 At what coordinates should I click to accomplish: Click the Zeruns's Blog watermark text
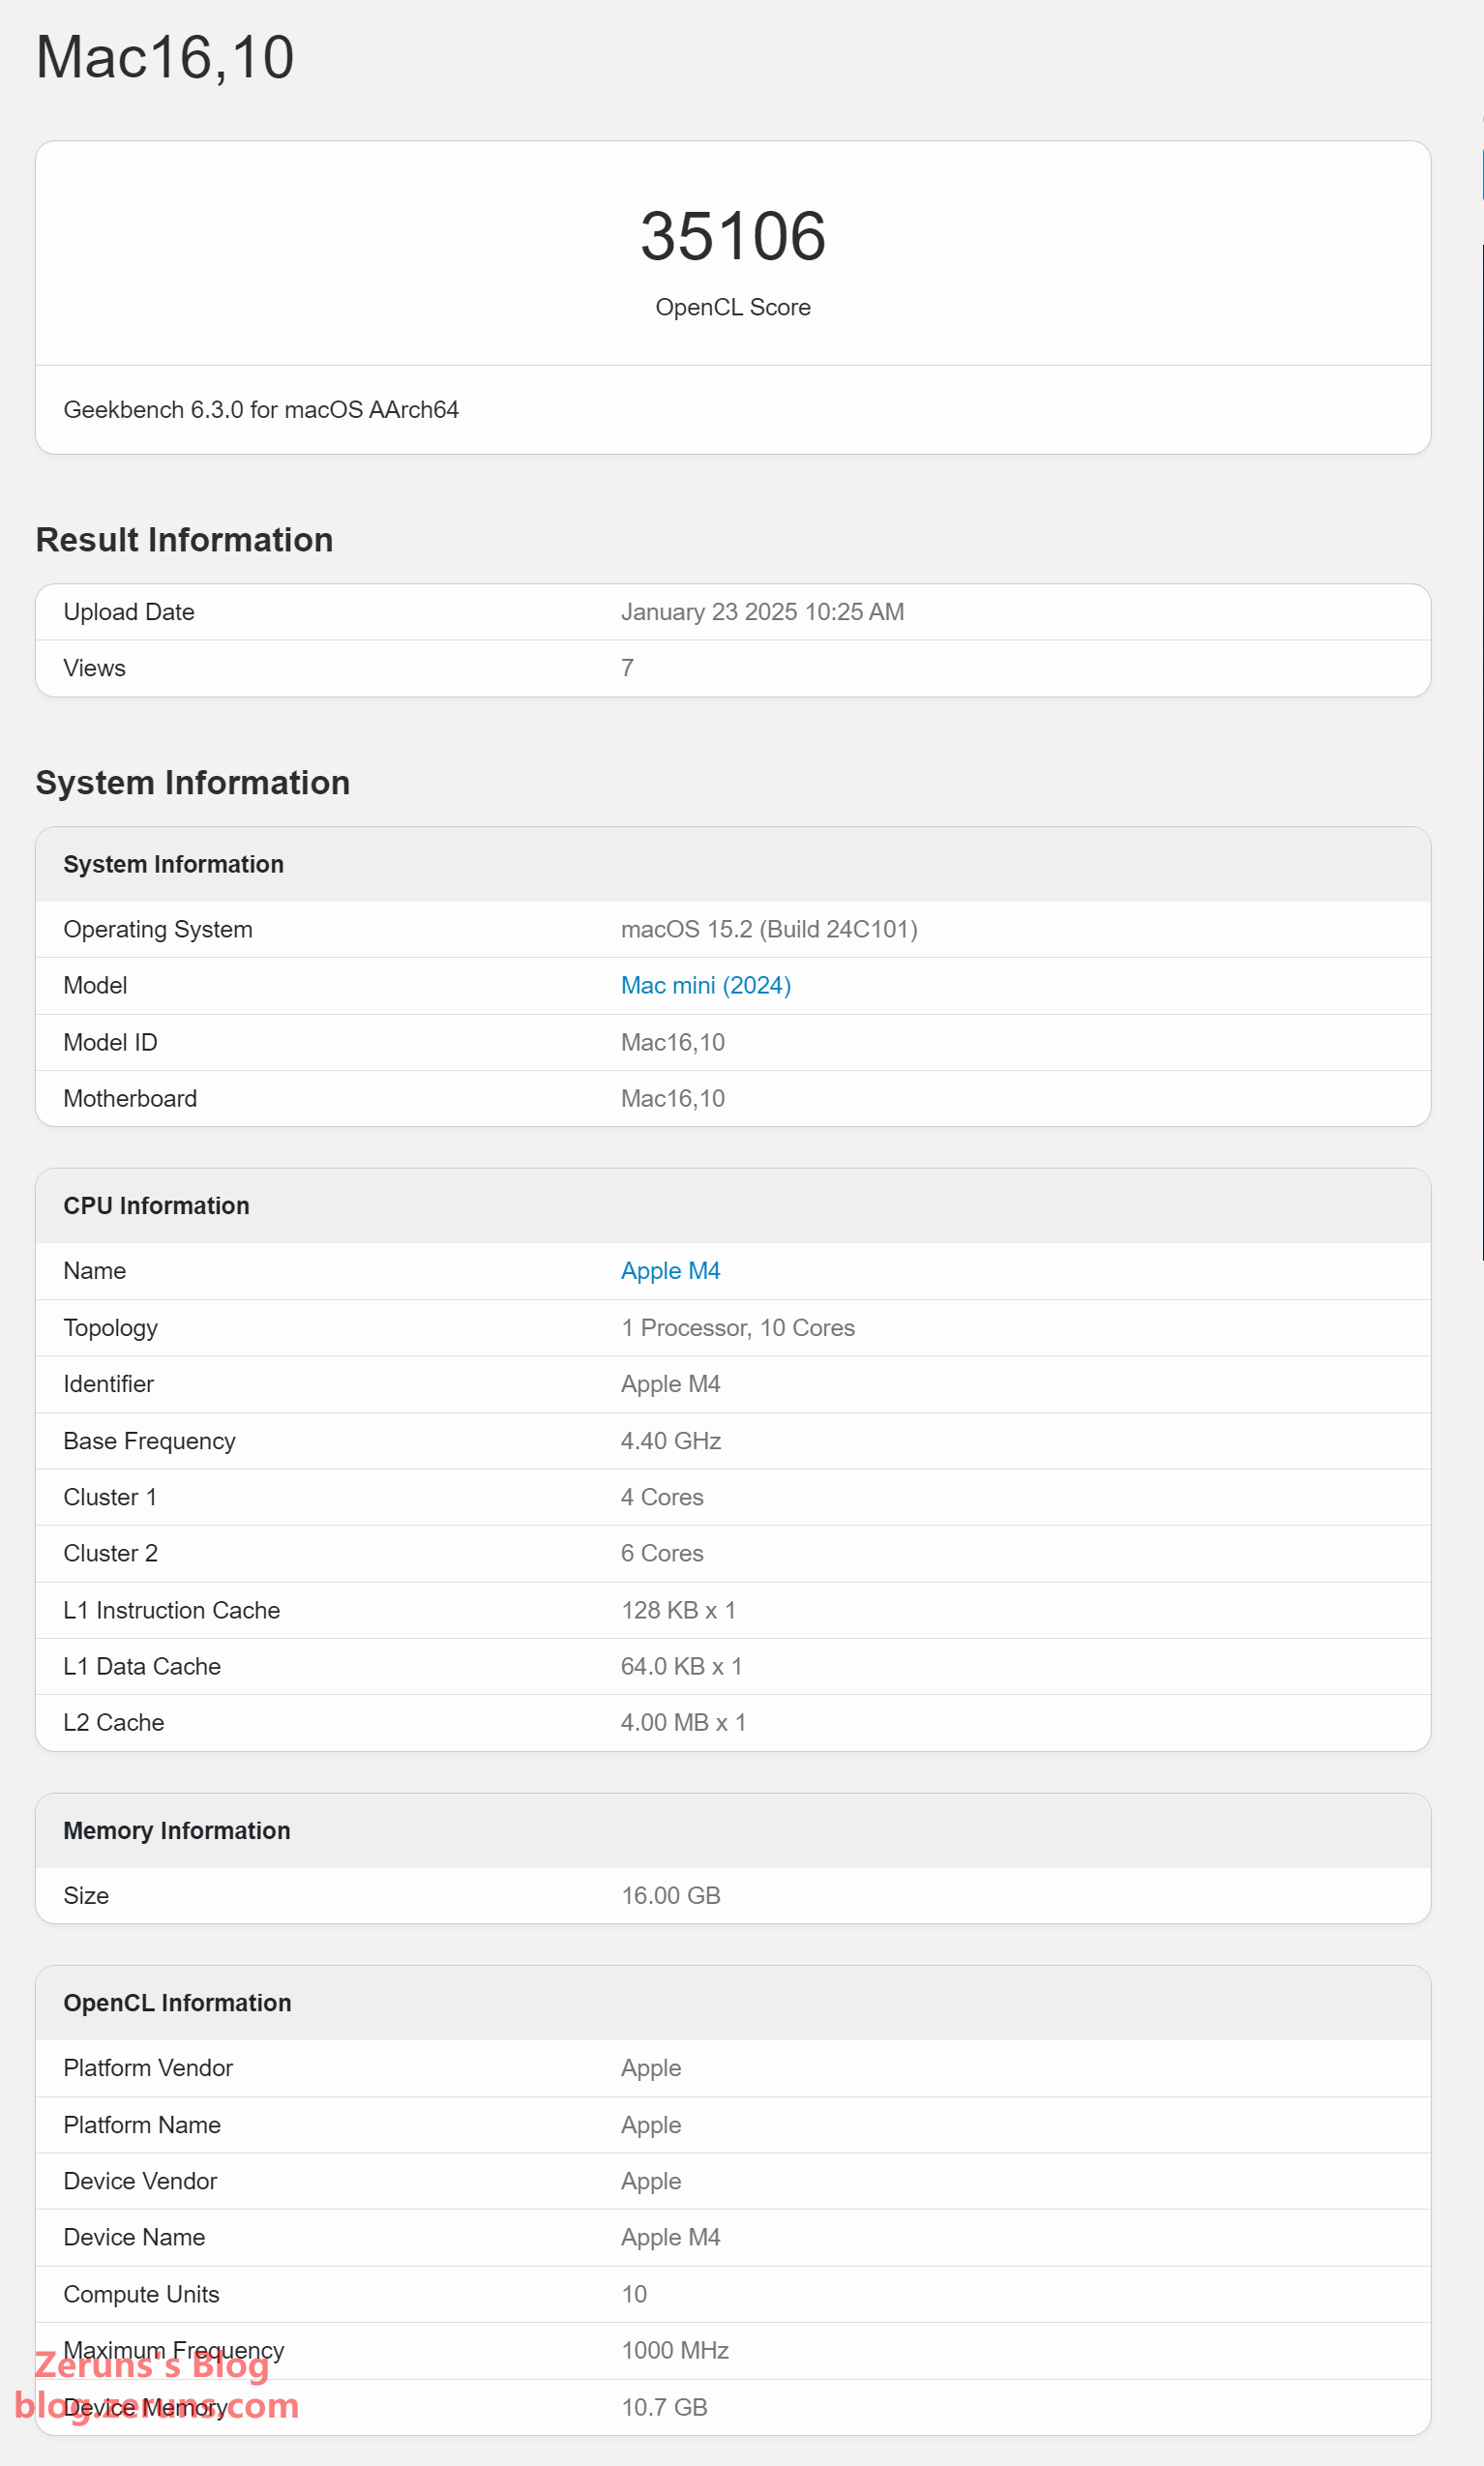click(x=152, y=2368)
